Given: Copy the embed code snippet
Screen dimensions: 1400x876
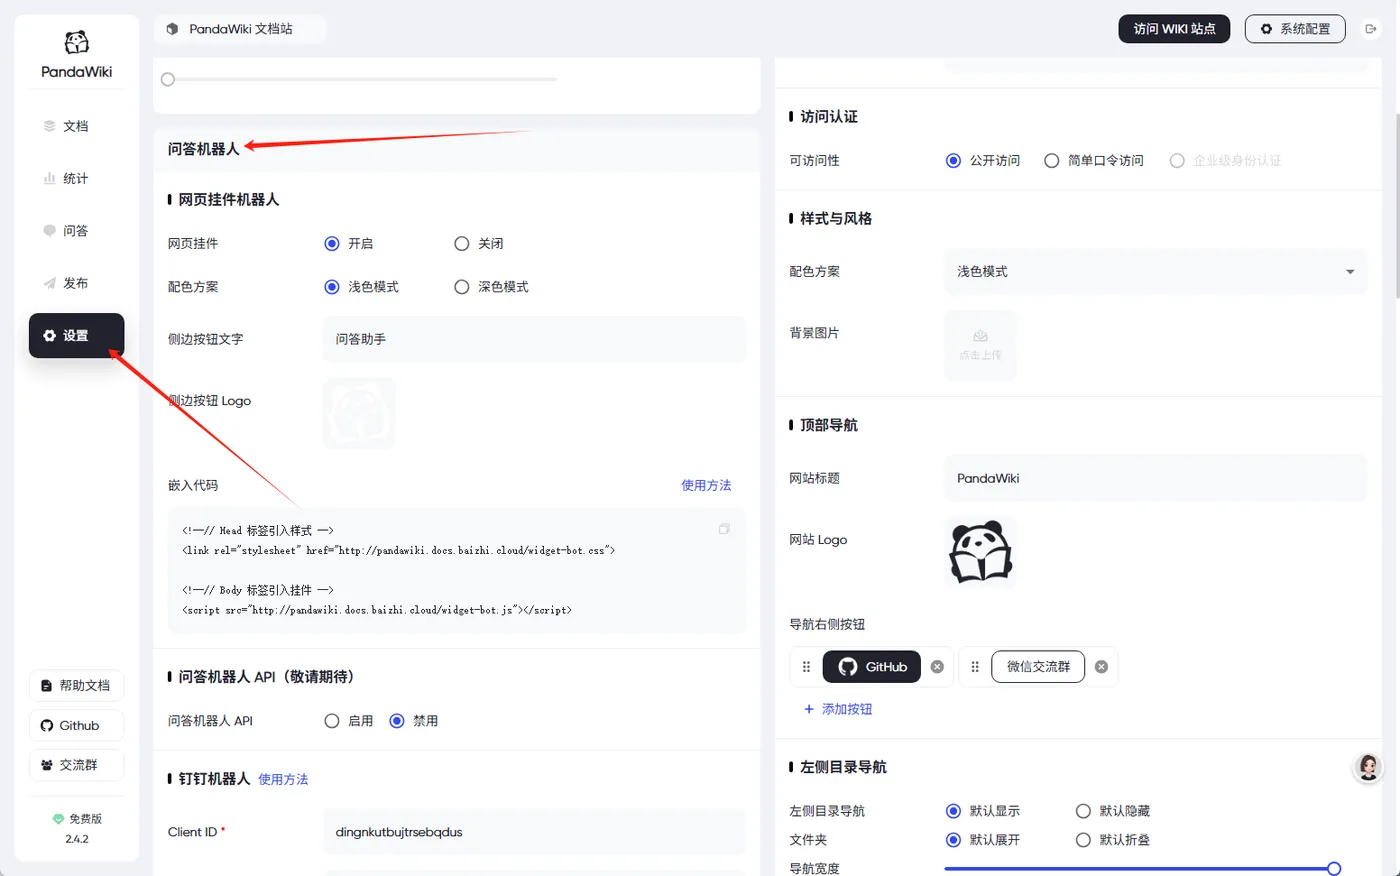Looking at the screenshot, I should coord(724,529).
